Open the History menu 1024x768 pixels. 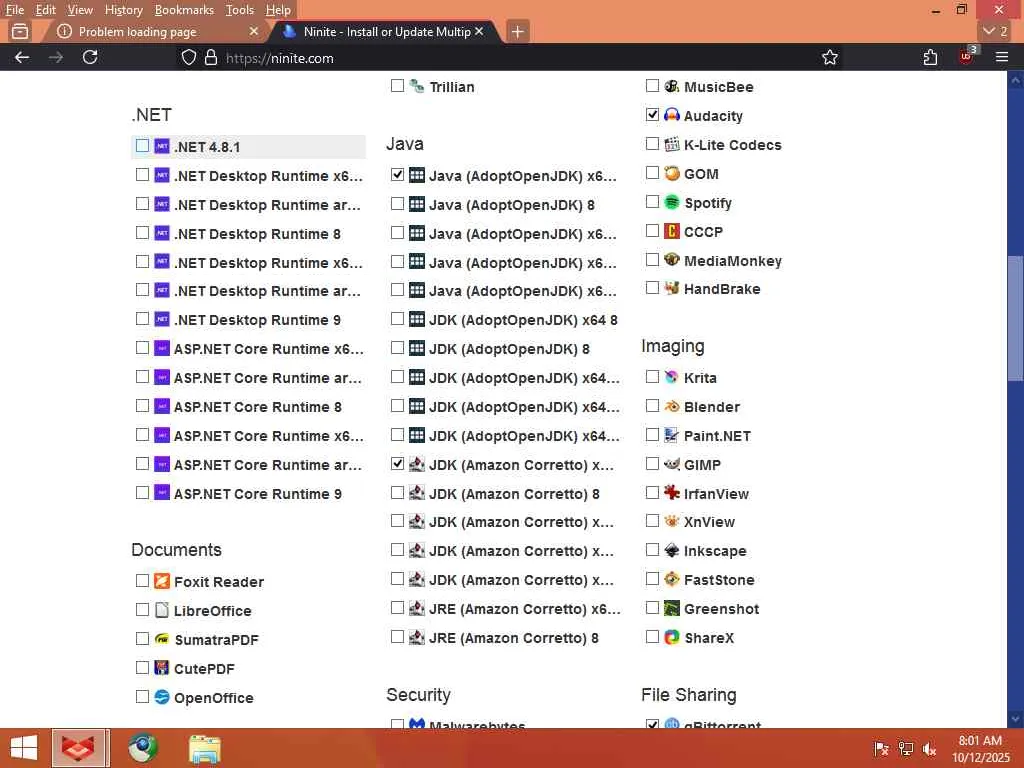click(123, 10)
